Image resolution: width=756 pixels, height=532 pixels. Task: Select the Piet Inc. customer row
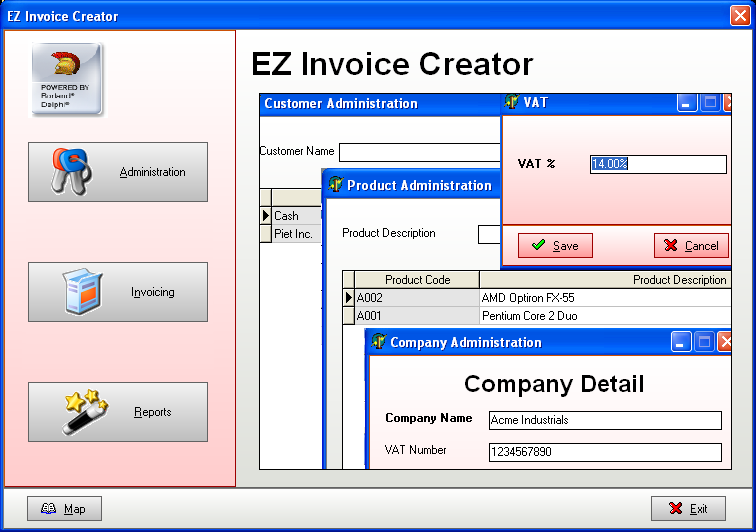click(x=293, y=234)
